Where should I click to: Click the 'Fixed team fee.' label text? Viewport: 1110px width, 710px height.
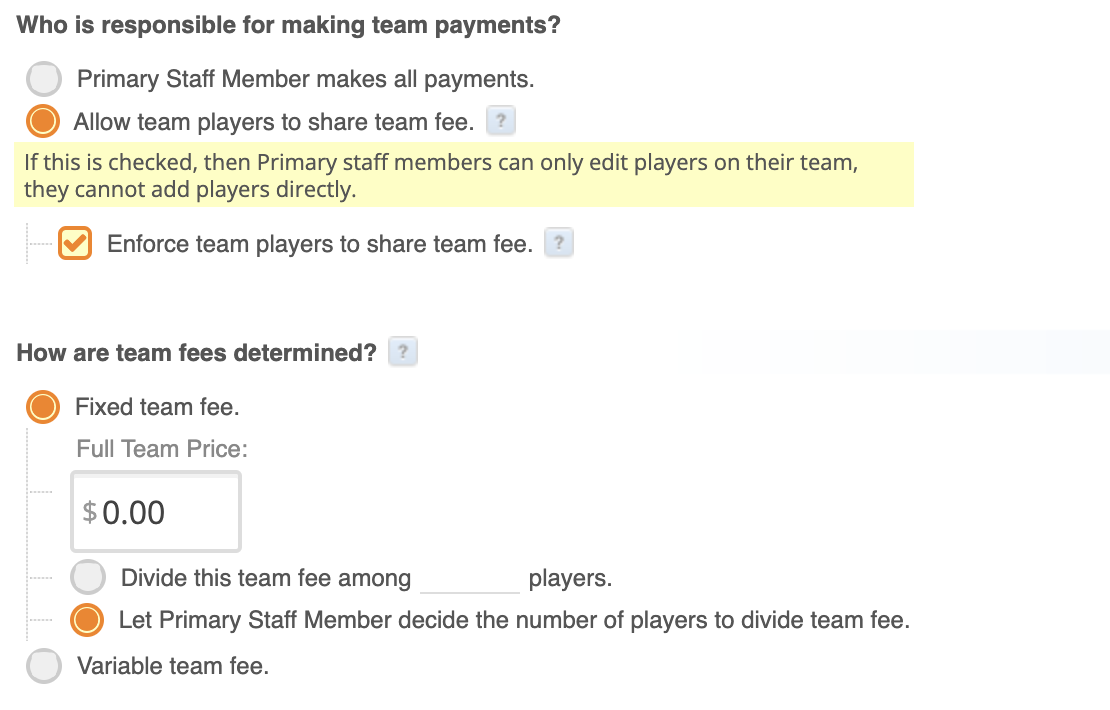point(157,407)
